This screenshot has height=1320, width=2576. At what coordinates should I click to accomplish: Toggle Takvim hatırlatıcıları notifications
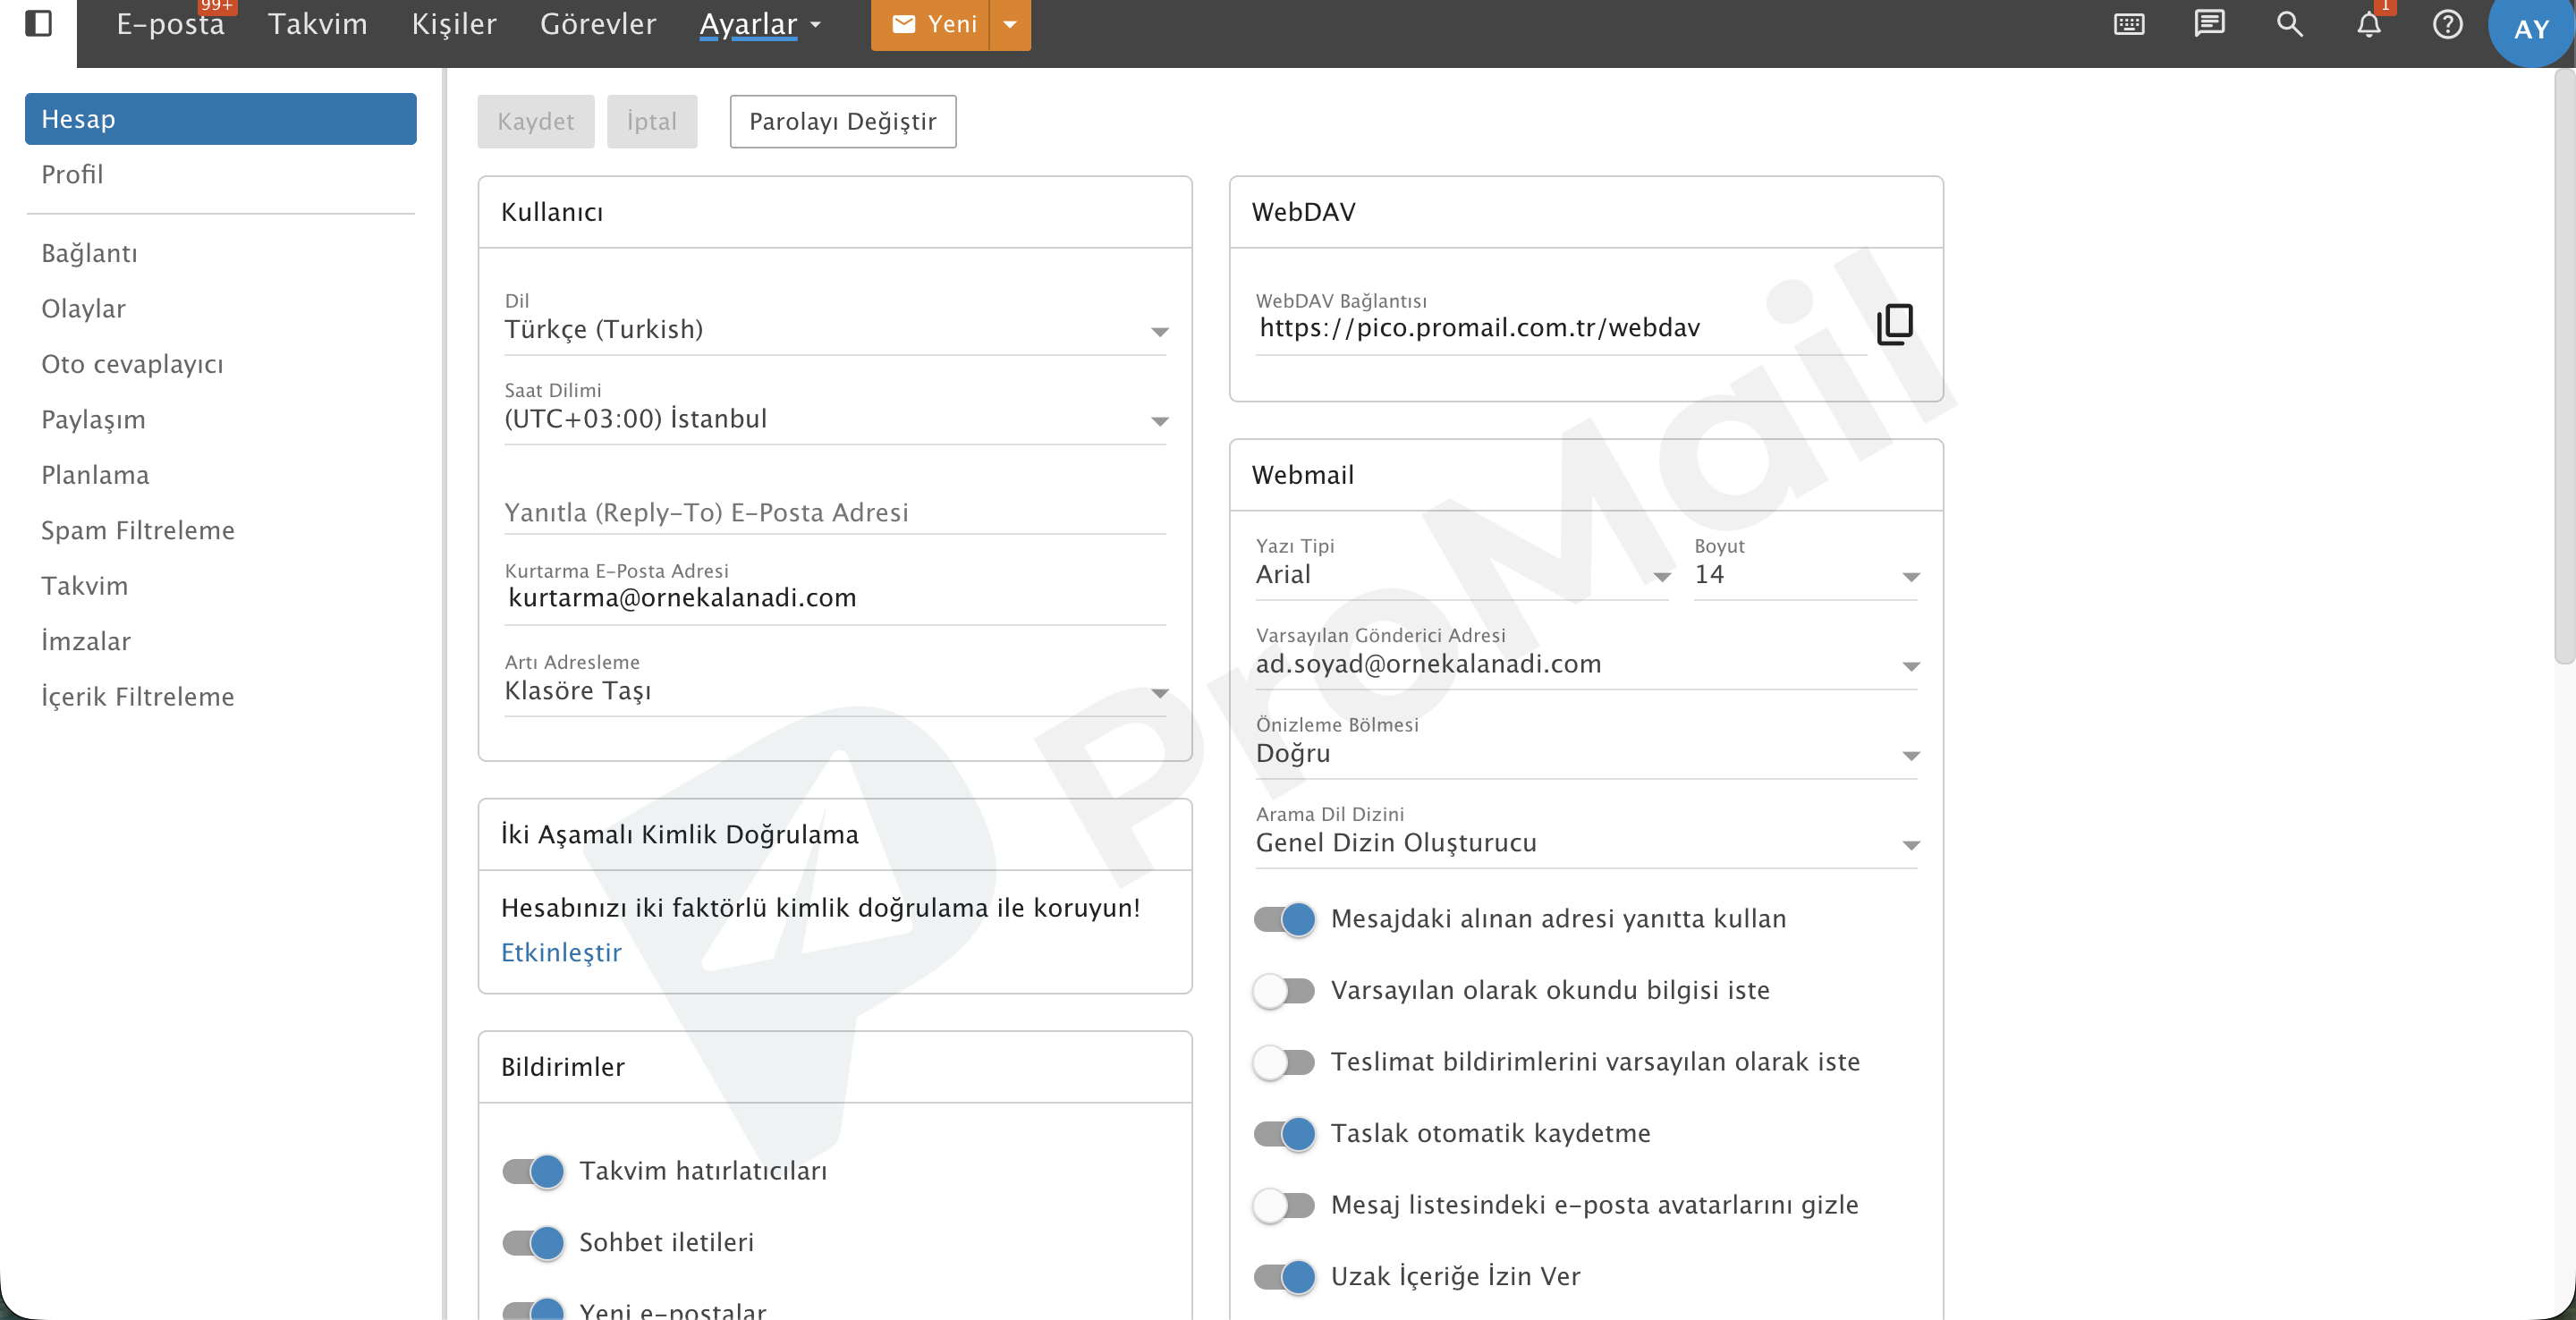click(533, 1171)
